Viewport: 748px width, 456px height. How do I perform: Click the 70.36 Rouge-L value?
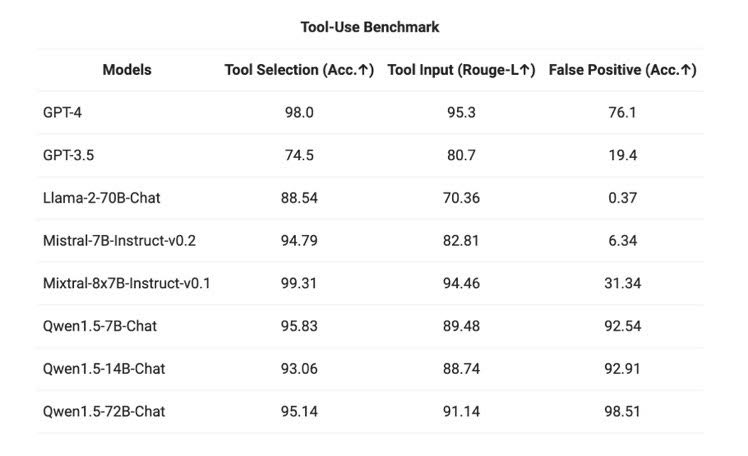point(461,198)
